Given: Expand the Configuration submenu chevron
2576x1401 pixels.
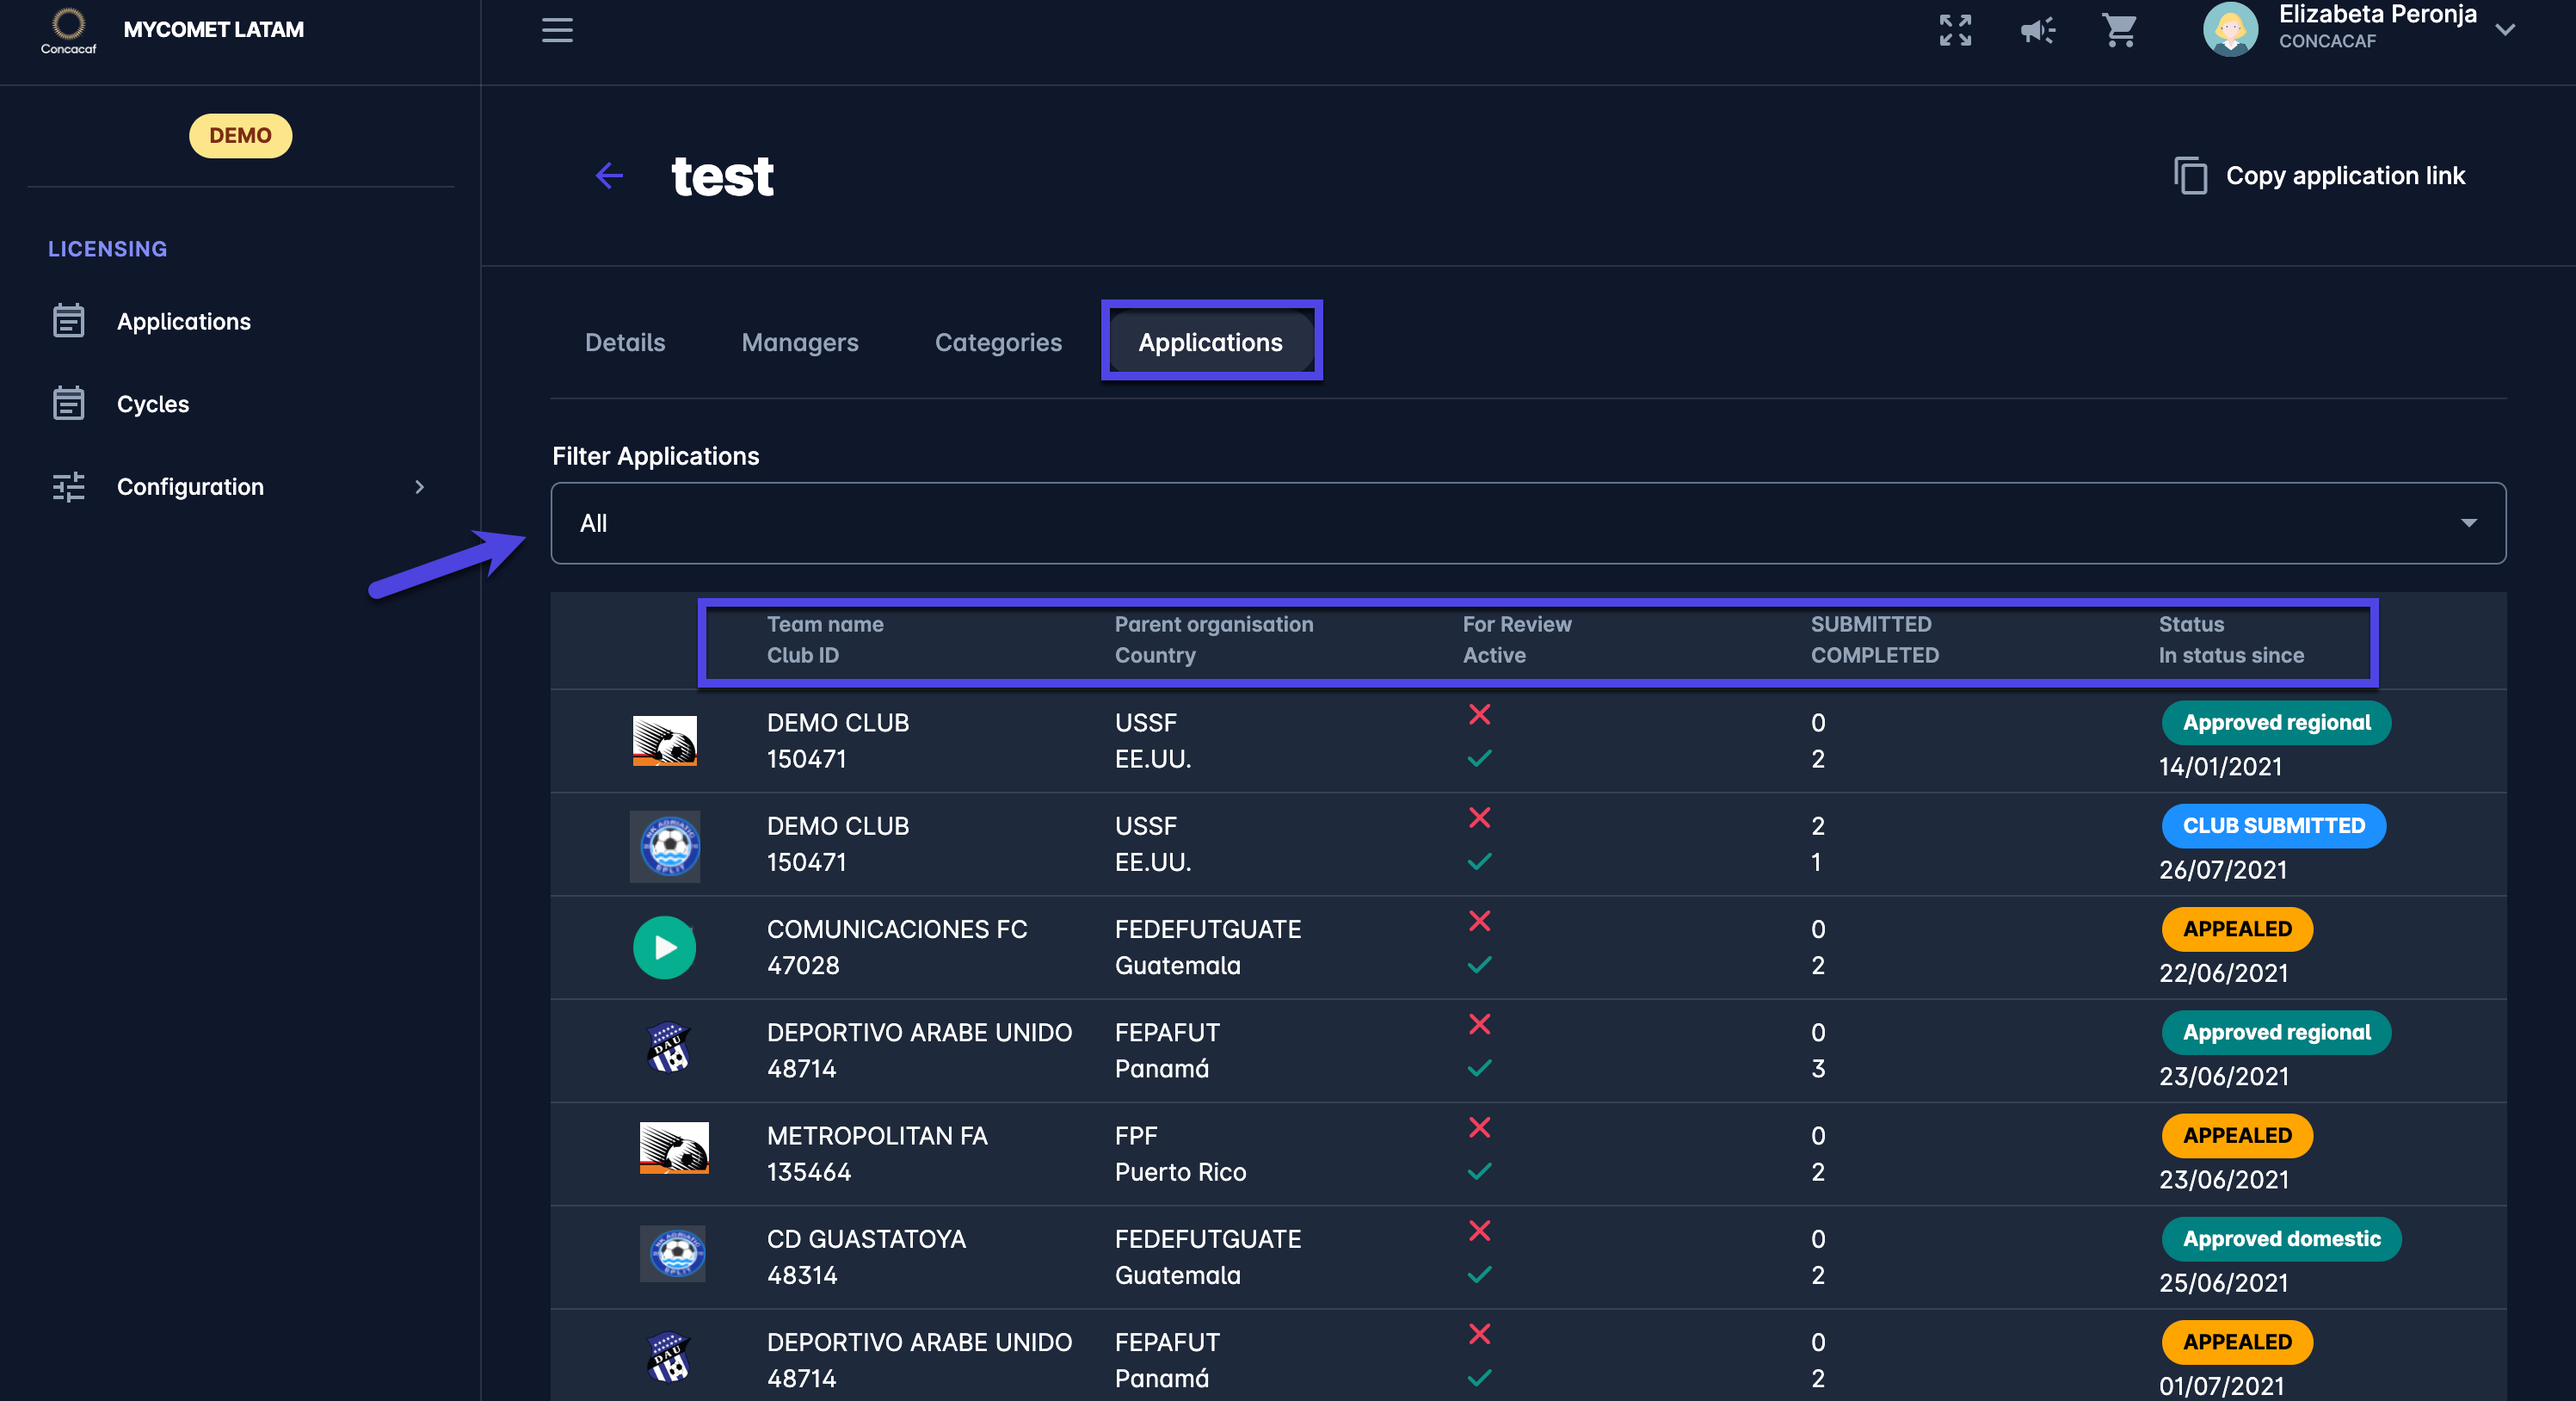Looking at the screenshot, I should tap(419, 487).
